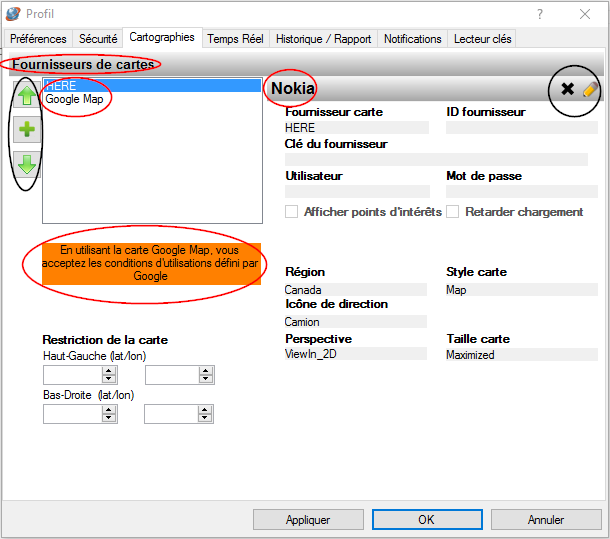The height and width of the screenshot is (539, 610).
Task: Increase the Haut-Gauche latitude spinner value
Action: click(x=109, y=371)
